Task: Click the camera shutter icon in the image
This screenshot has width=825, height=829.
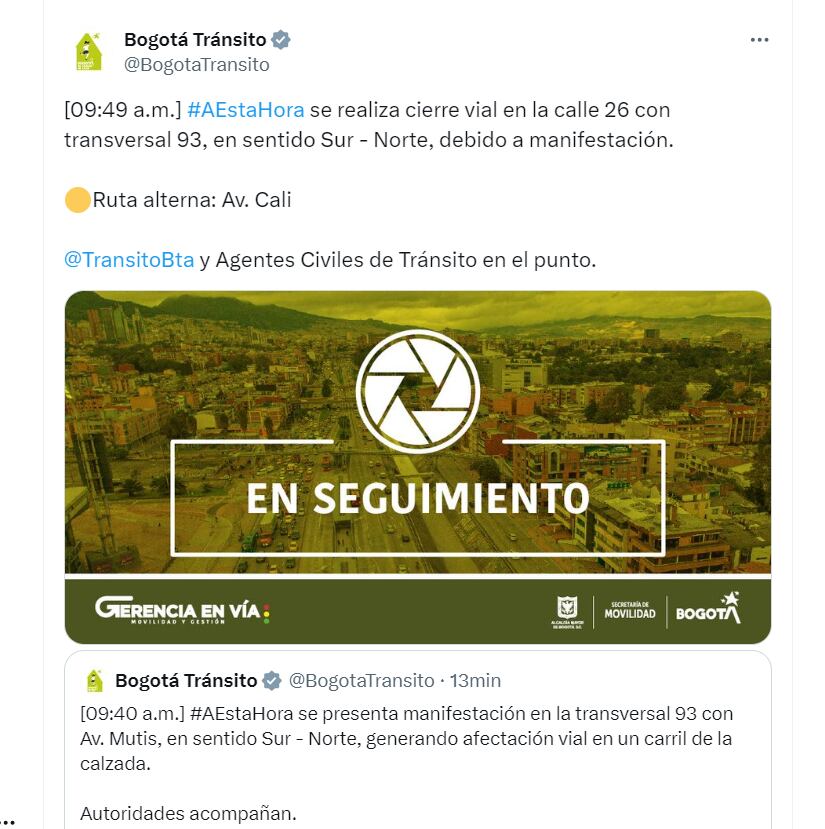Action: [x=418, y=390]
